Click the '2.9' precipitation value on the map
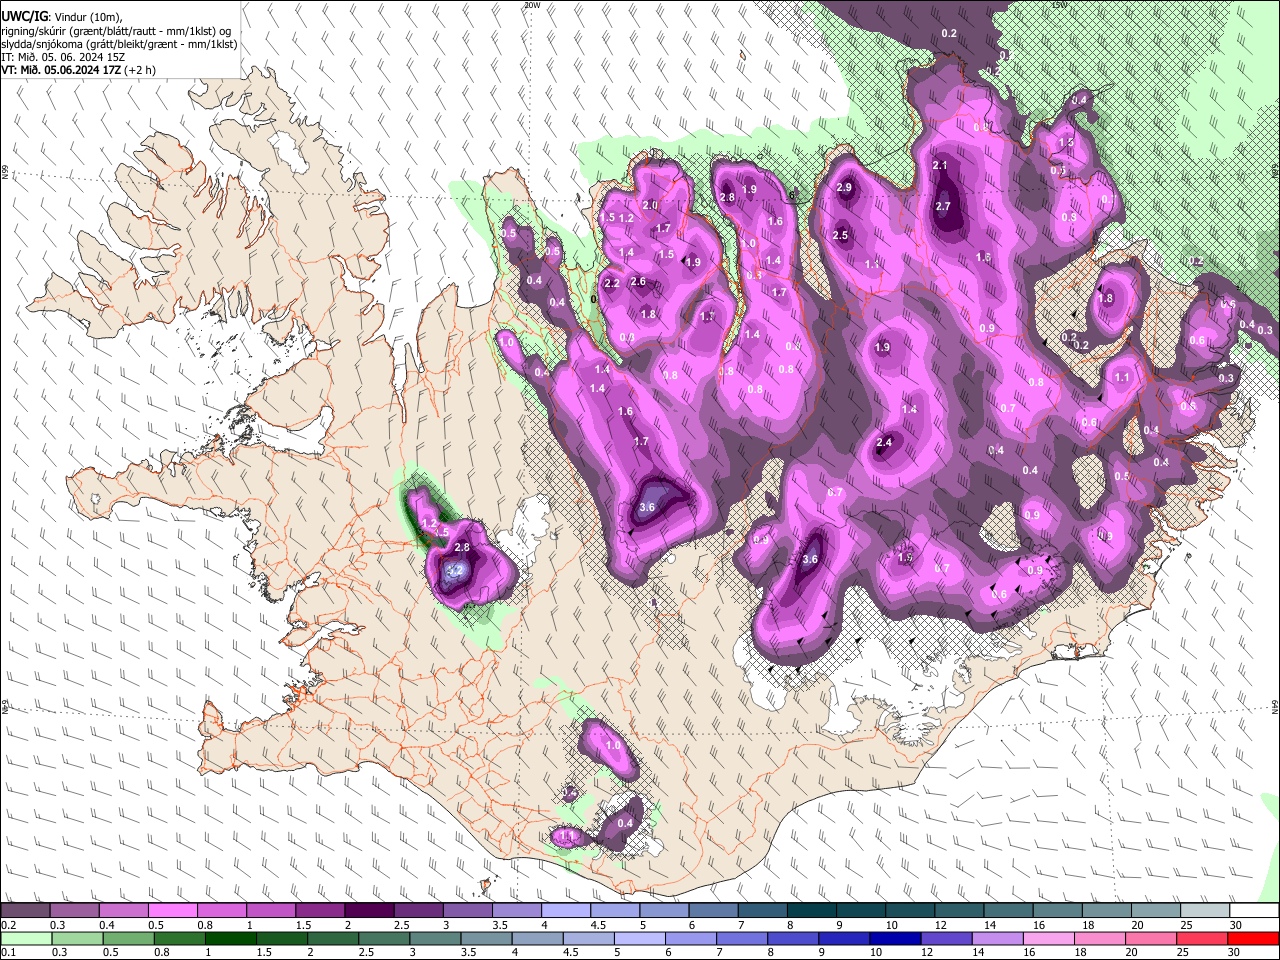The width and height of the screenshot is (1280, 960). tap(844, 188)
